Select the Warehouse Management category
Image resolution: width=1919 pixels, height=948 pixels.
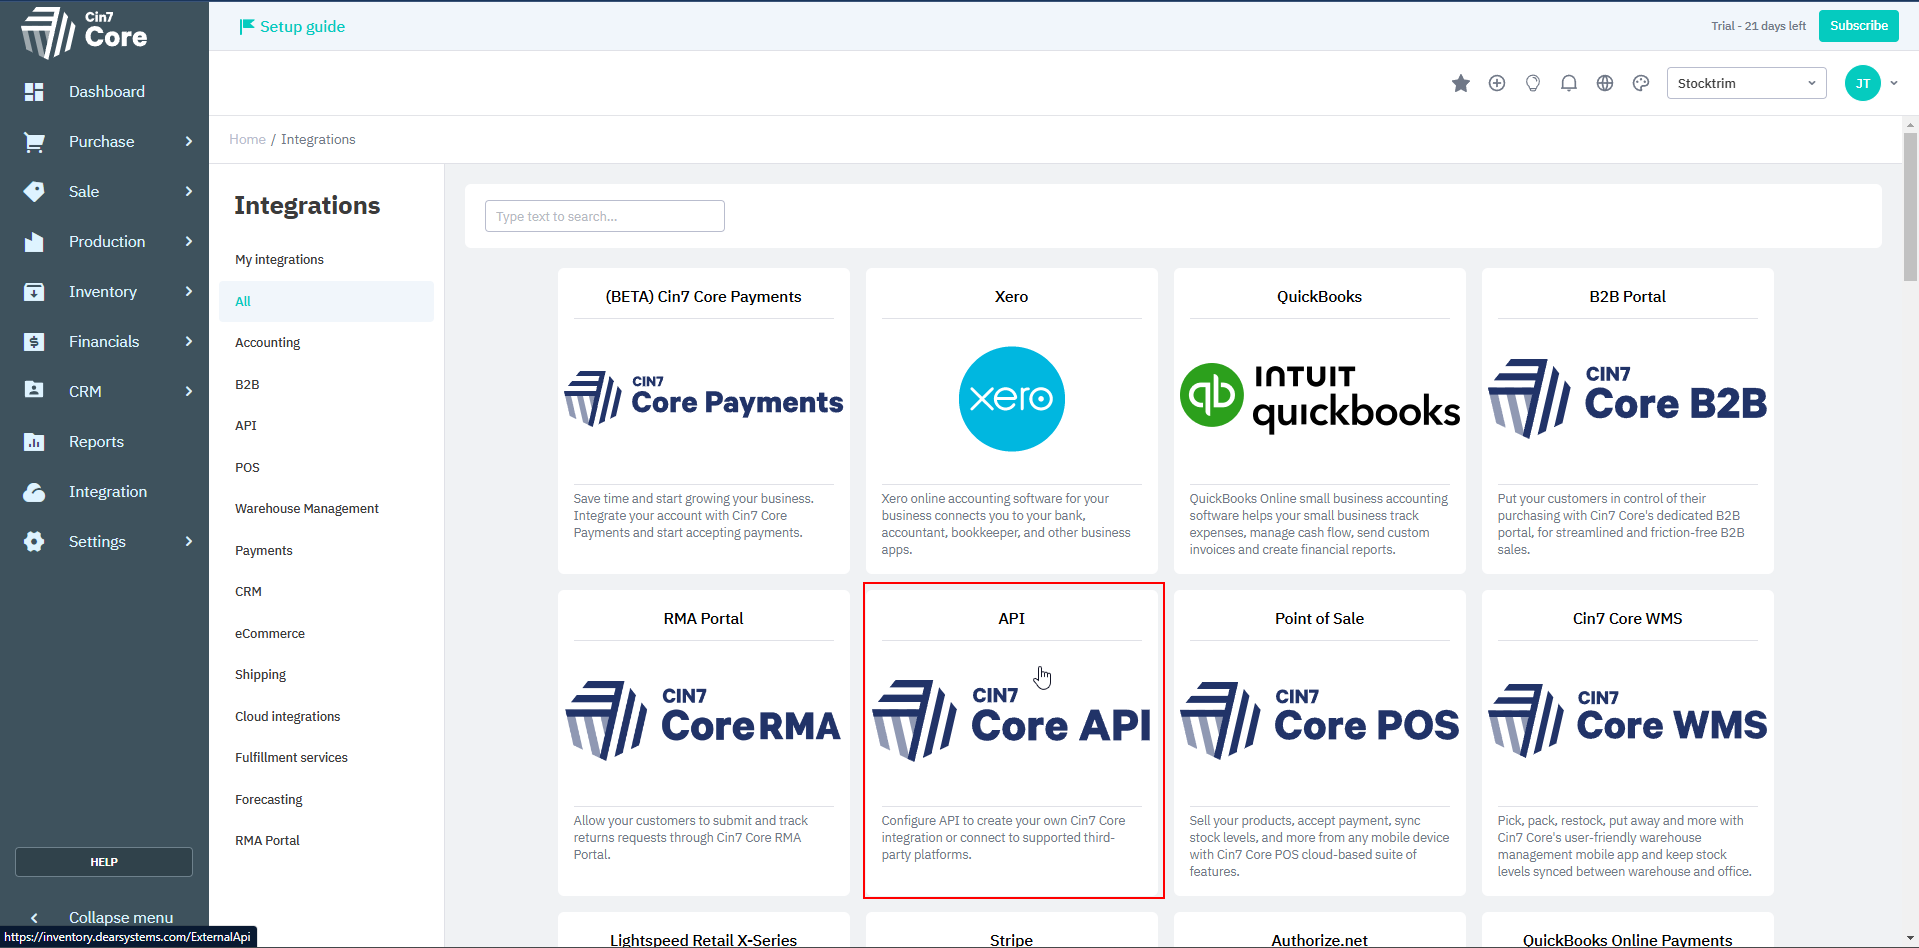coord(306,509)
